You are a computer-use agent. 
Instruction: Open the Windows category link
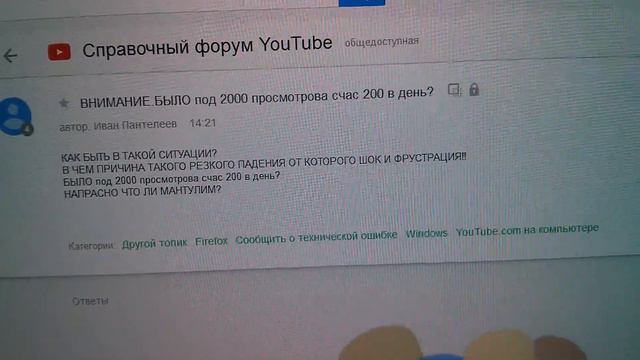tap(427, 234)
